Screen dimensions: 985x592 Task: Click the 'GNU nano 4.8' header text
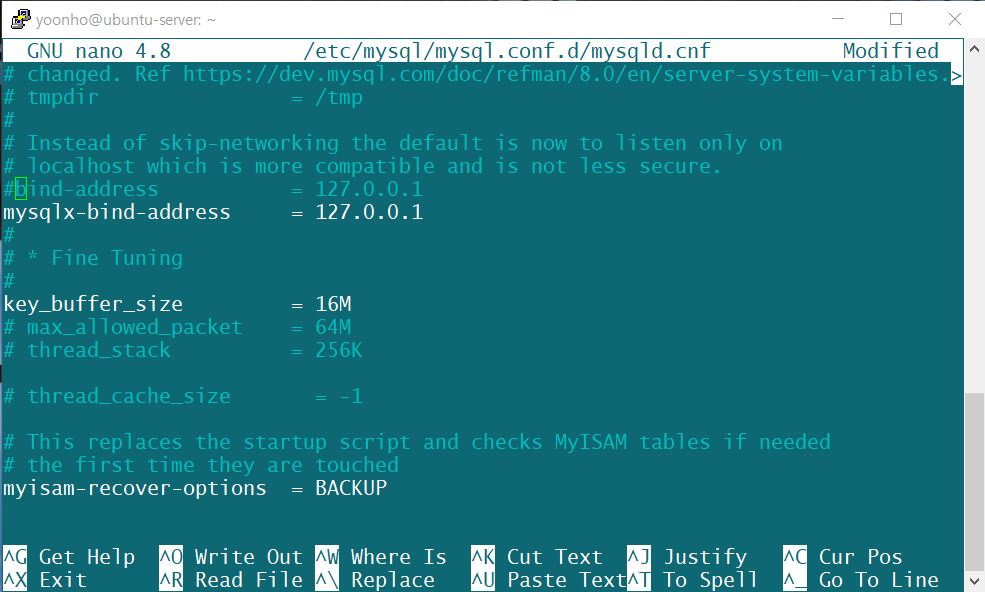(99, 51)
